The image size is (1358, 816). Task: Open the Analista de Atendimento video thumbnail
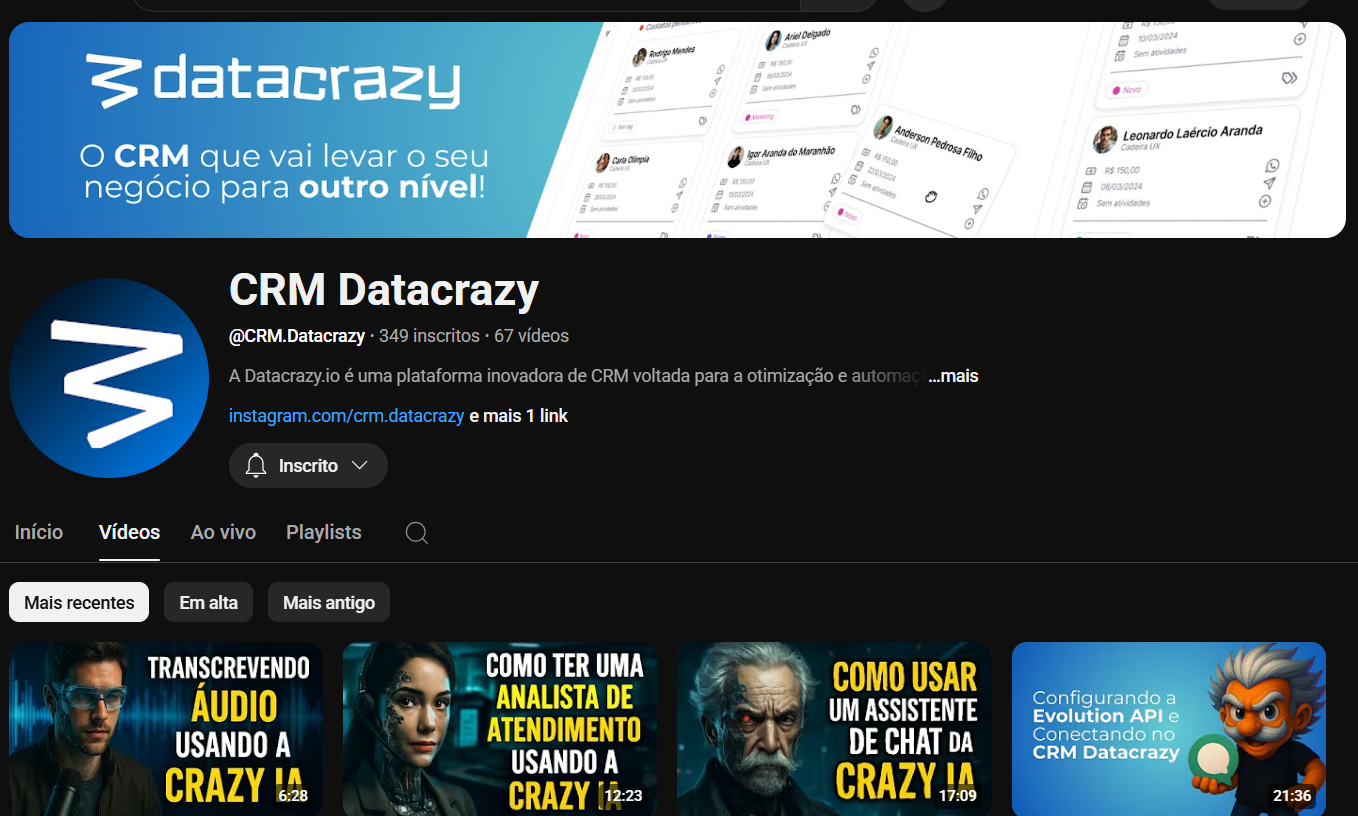(x=500, y=729)
